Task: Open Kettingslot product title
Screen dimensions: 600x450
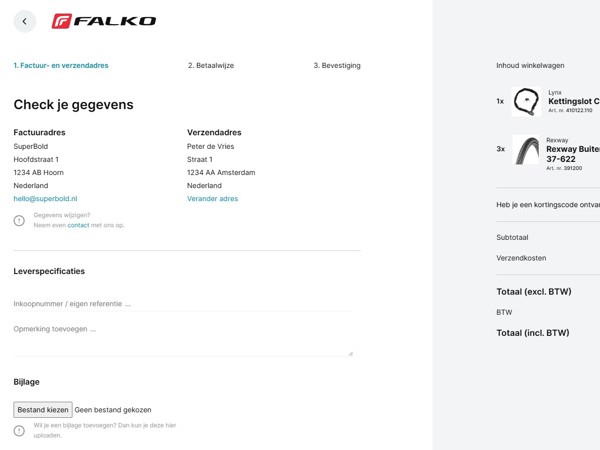Action: pos(574,101)
